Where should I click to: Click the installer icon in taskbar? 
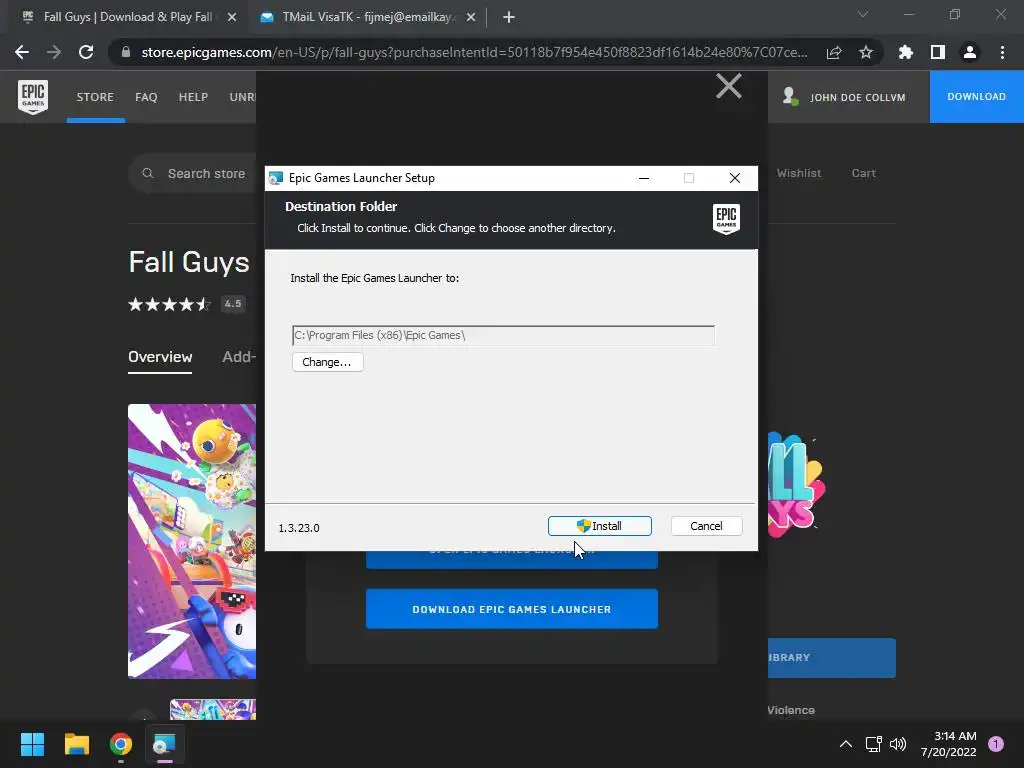[165, 744]
